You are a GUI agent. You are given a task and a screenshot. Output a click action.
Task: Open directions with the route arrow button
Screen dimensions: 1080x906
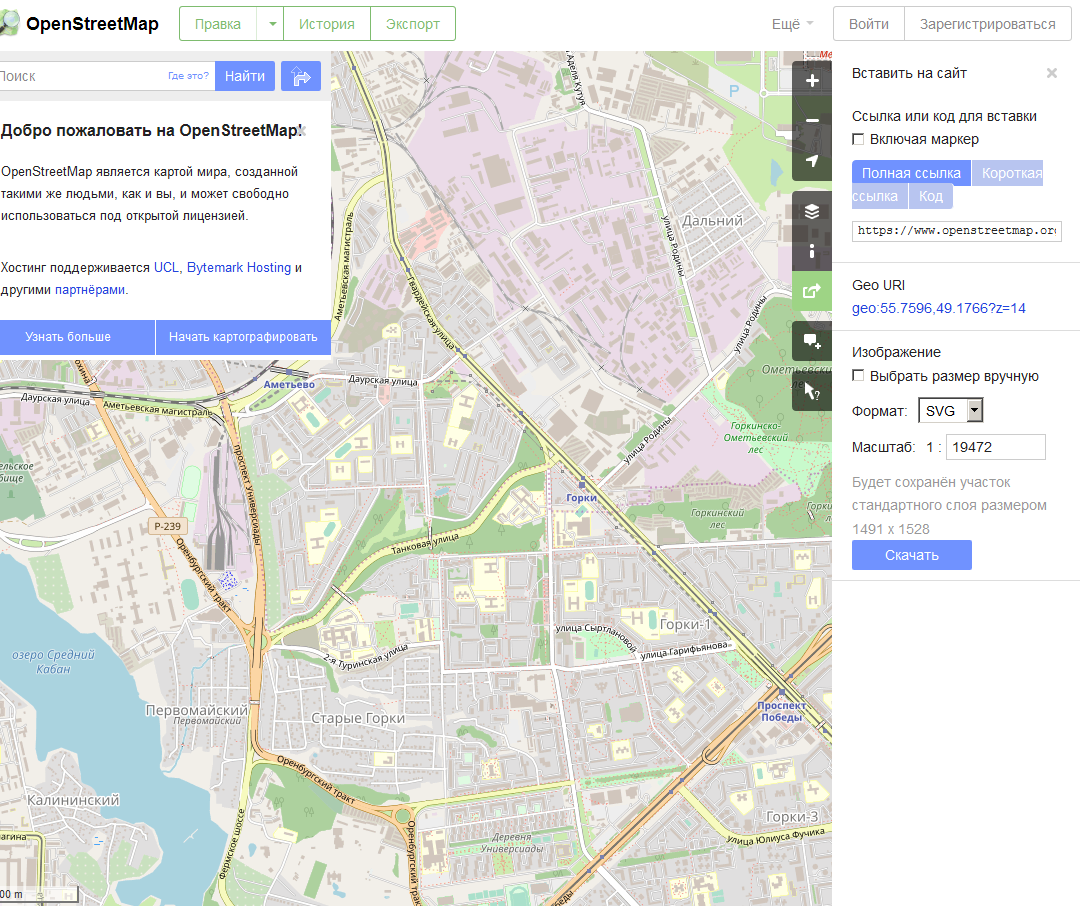[301, 76]
